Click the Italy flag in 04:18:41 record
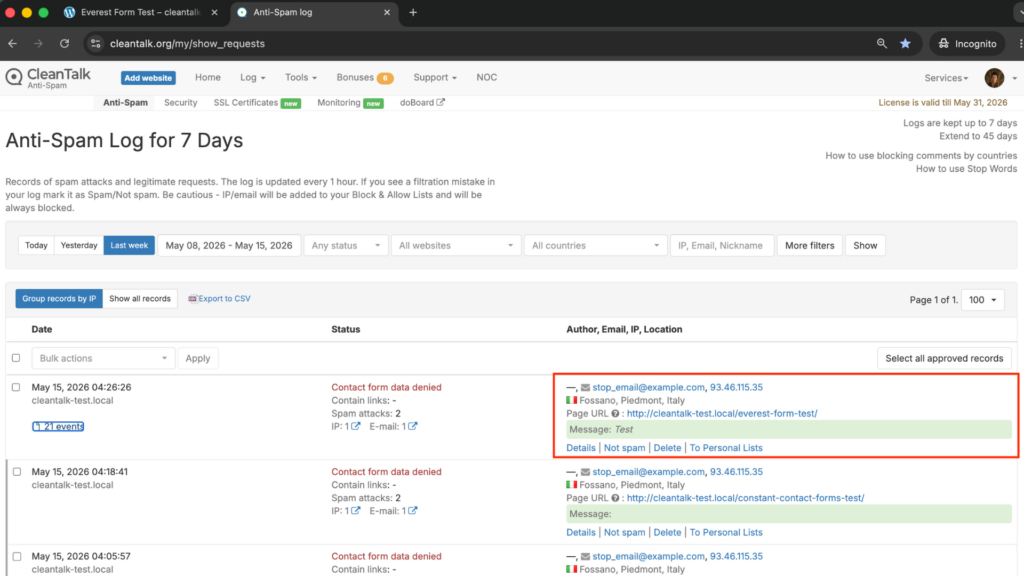 click(x=571, y=485)
